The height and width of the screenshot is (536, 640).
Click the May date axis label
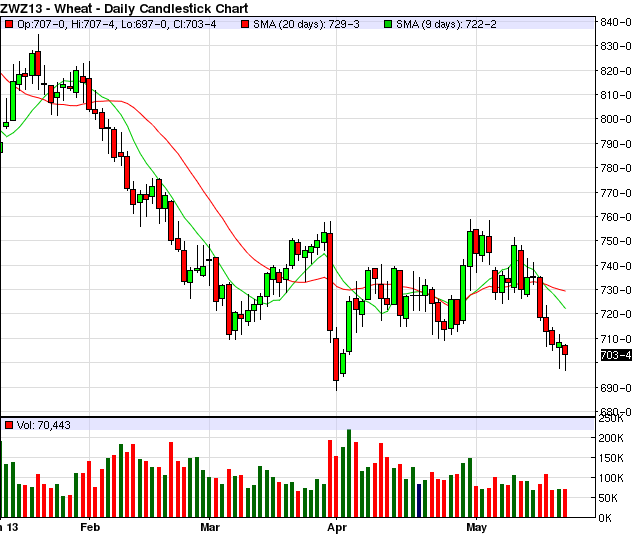click(x=476, y=527)
